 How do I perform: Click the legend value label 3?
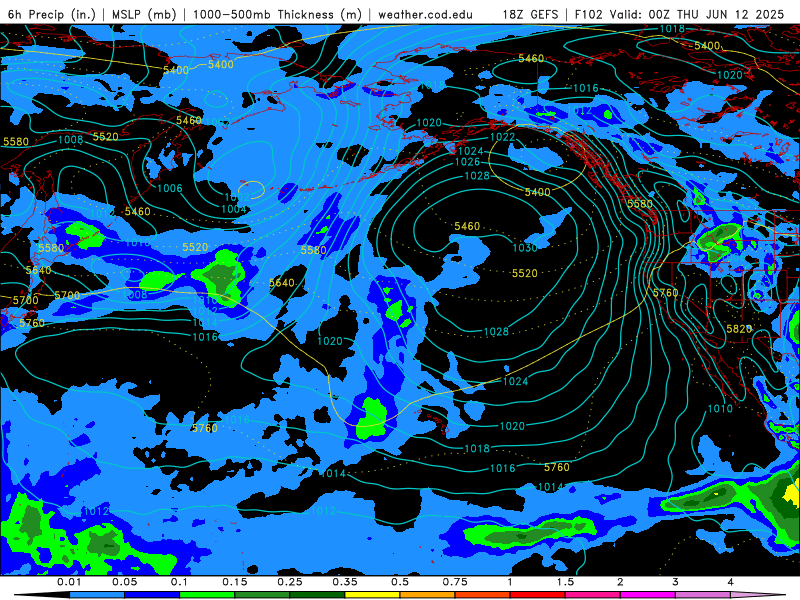click(x=676, y=582)
